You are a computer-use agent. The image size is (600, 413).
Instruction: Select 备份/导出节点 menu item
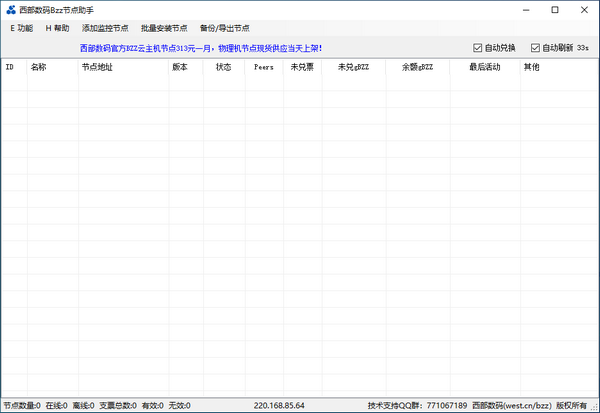coord(224,28)
